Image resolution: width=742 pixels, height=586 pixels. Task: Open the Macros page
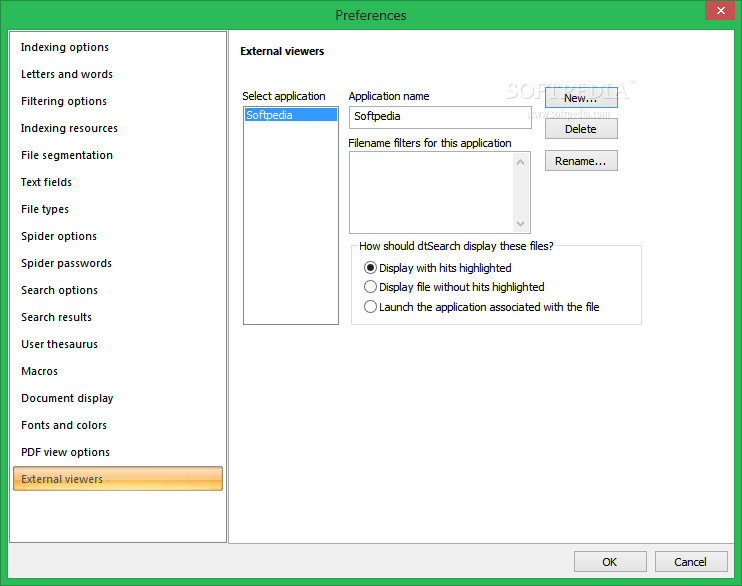point(39,371)
